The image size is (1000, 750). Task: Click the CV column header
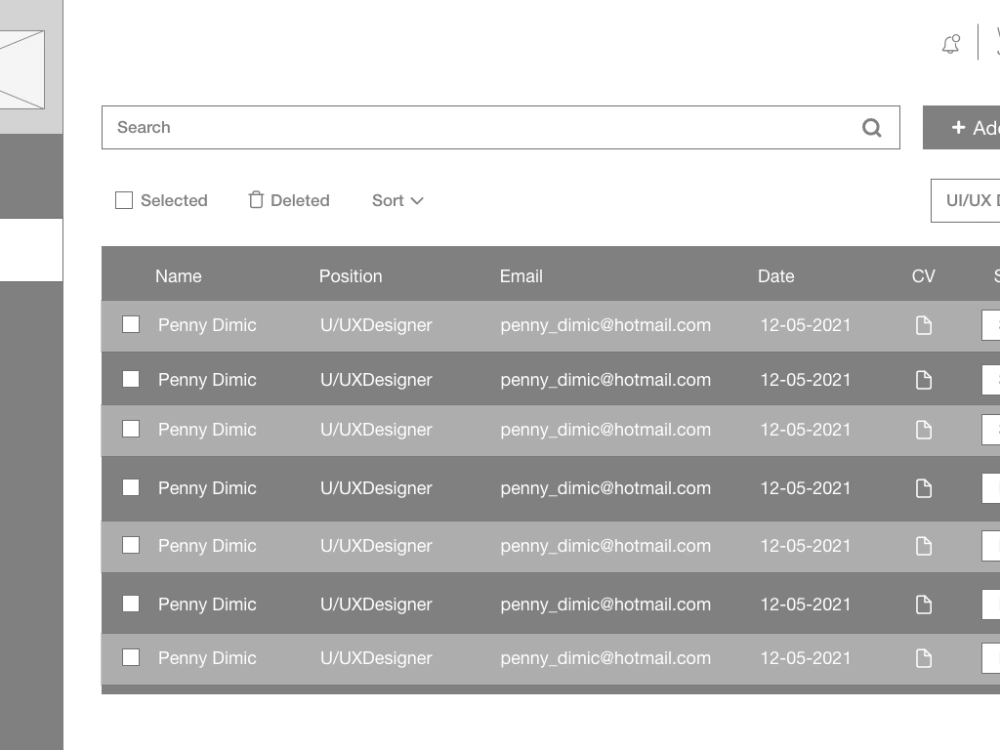[923, 276]
